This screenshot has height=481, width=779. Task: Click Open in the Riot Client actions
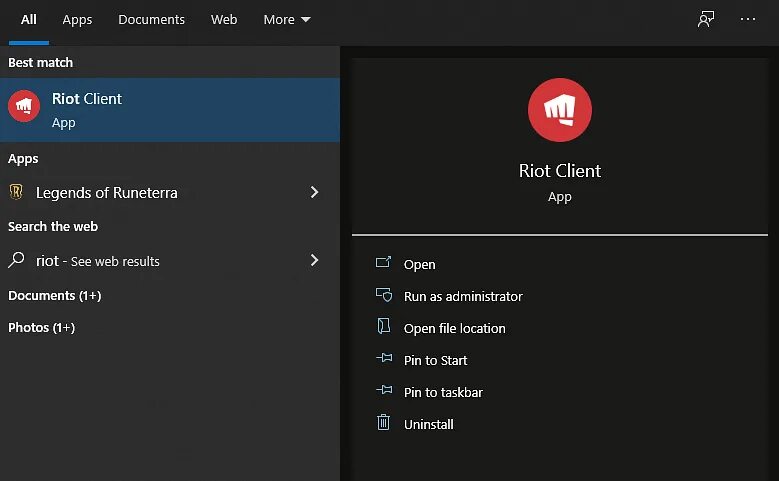(419, 264)
